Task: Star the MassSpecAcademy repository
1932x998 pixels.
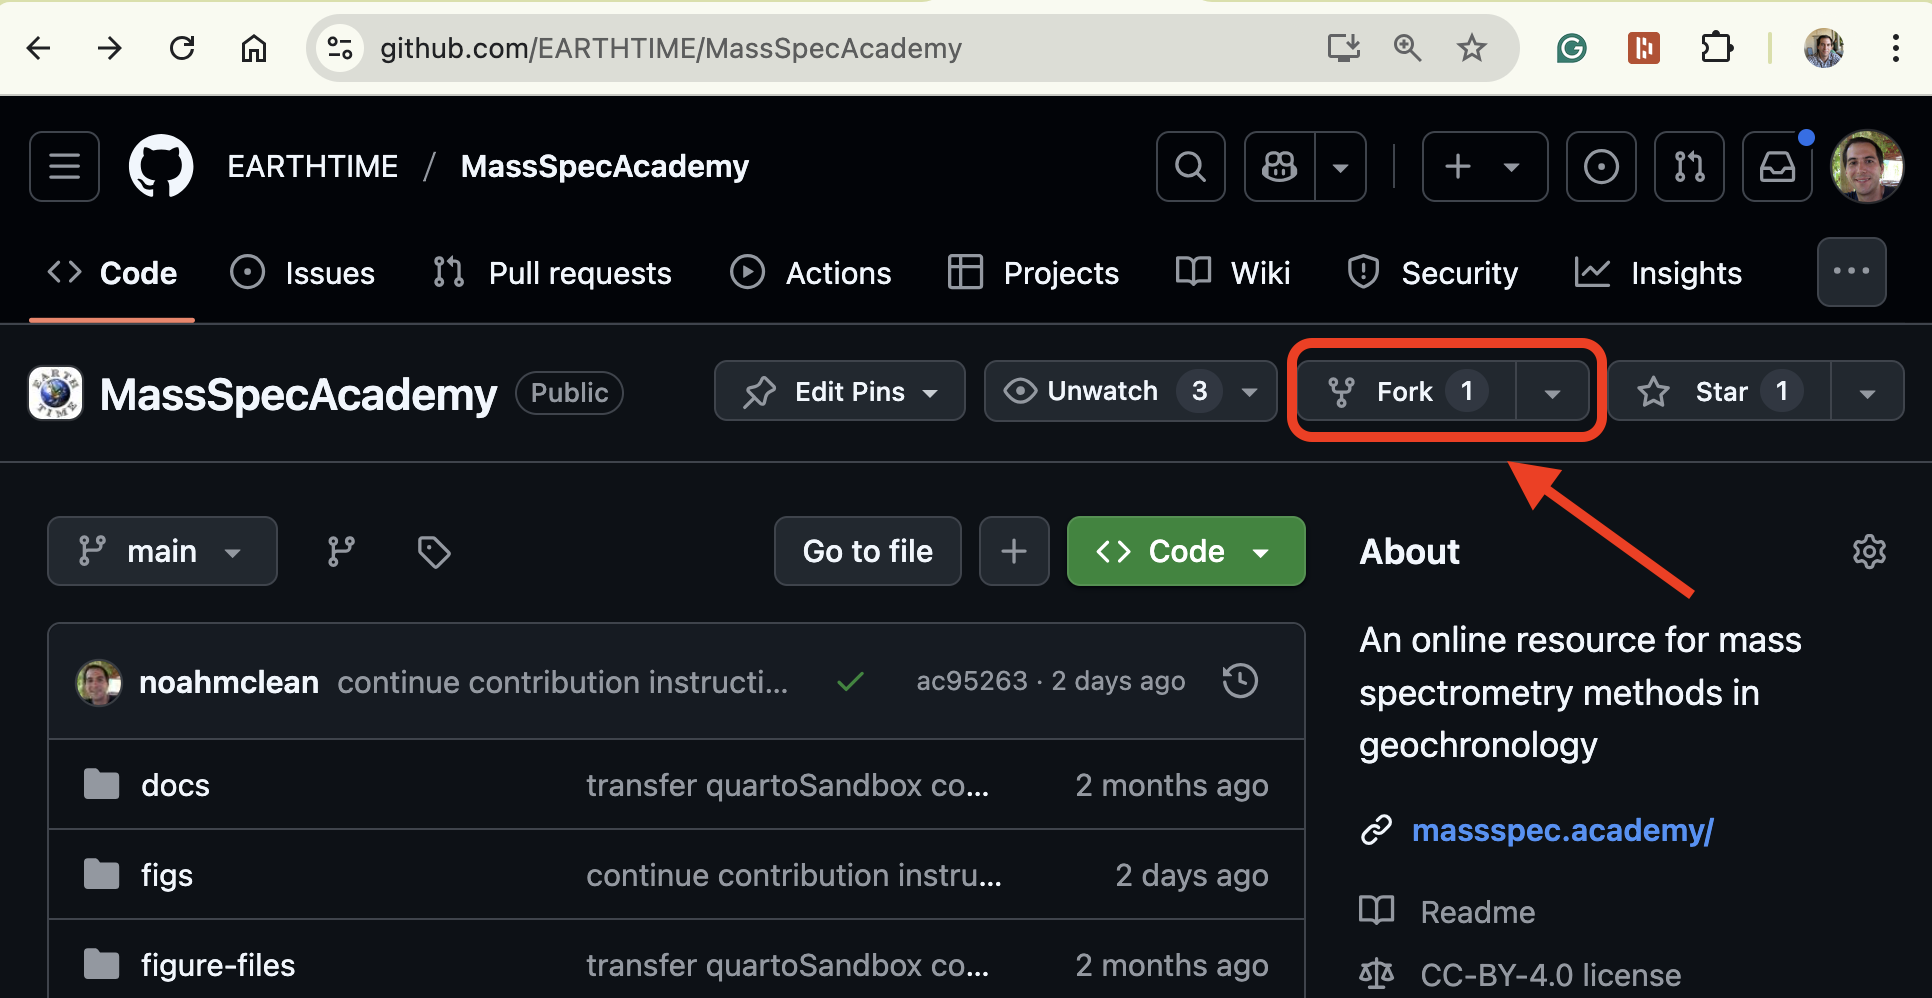Action: click(1720, 391)
